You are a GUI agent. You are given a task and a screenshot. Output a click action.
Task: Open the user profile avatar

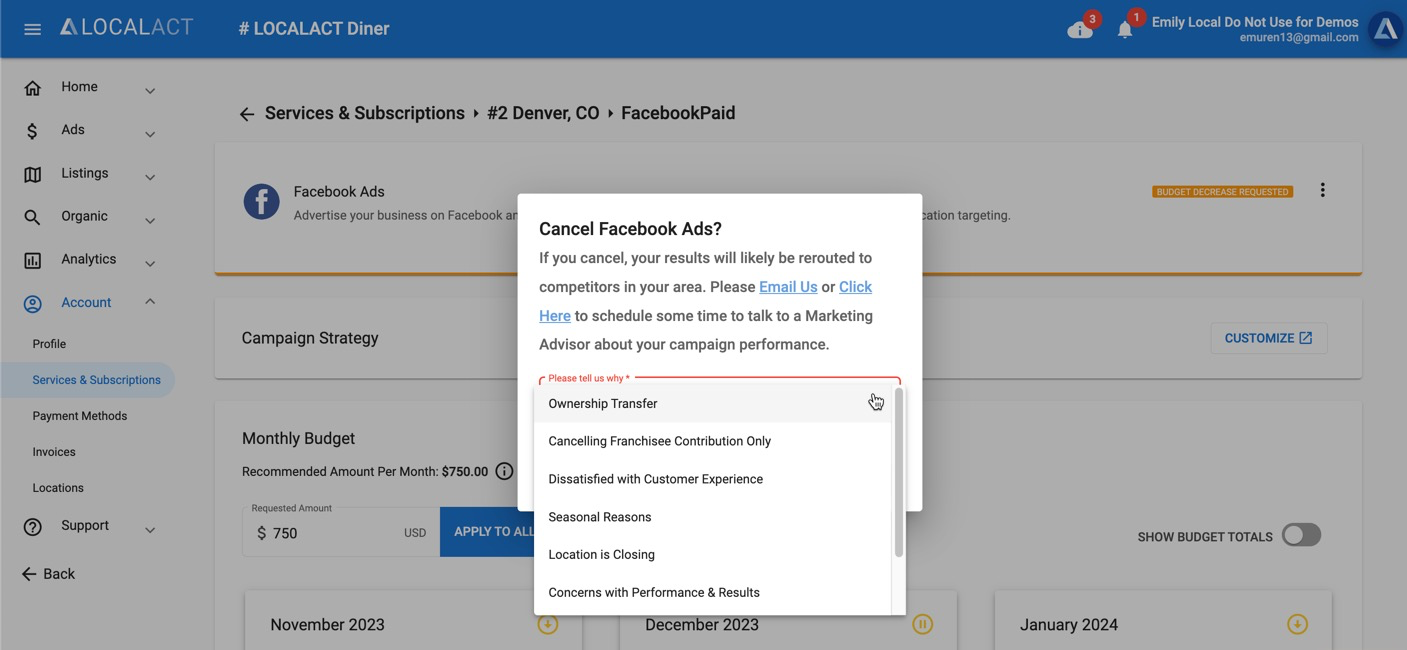1385,30
